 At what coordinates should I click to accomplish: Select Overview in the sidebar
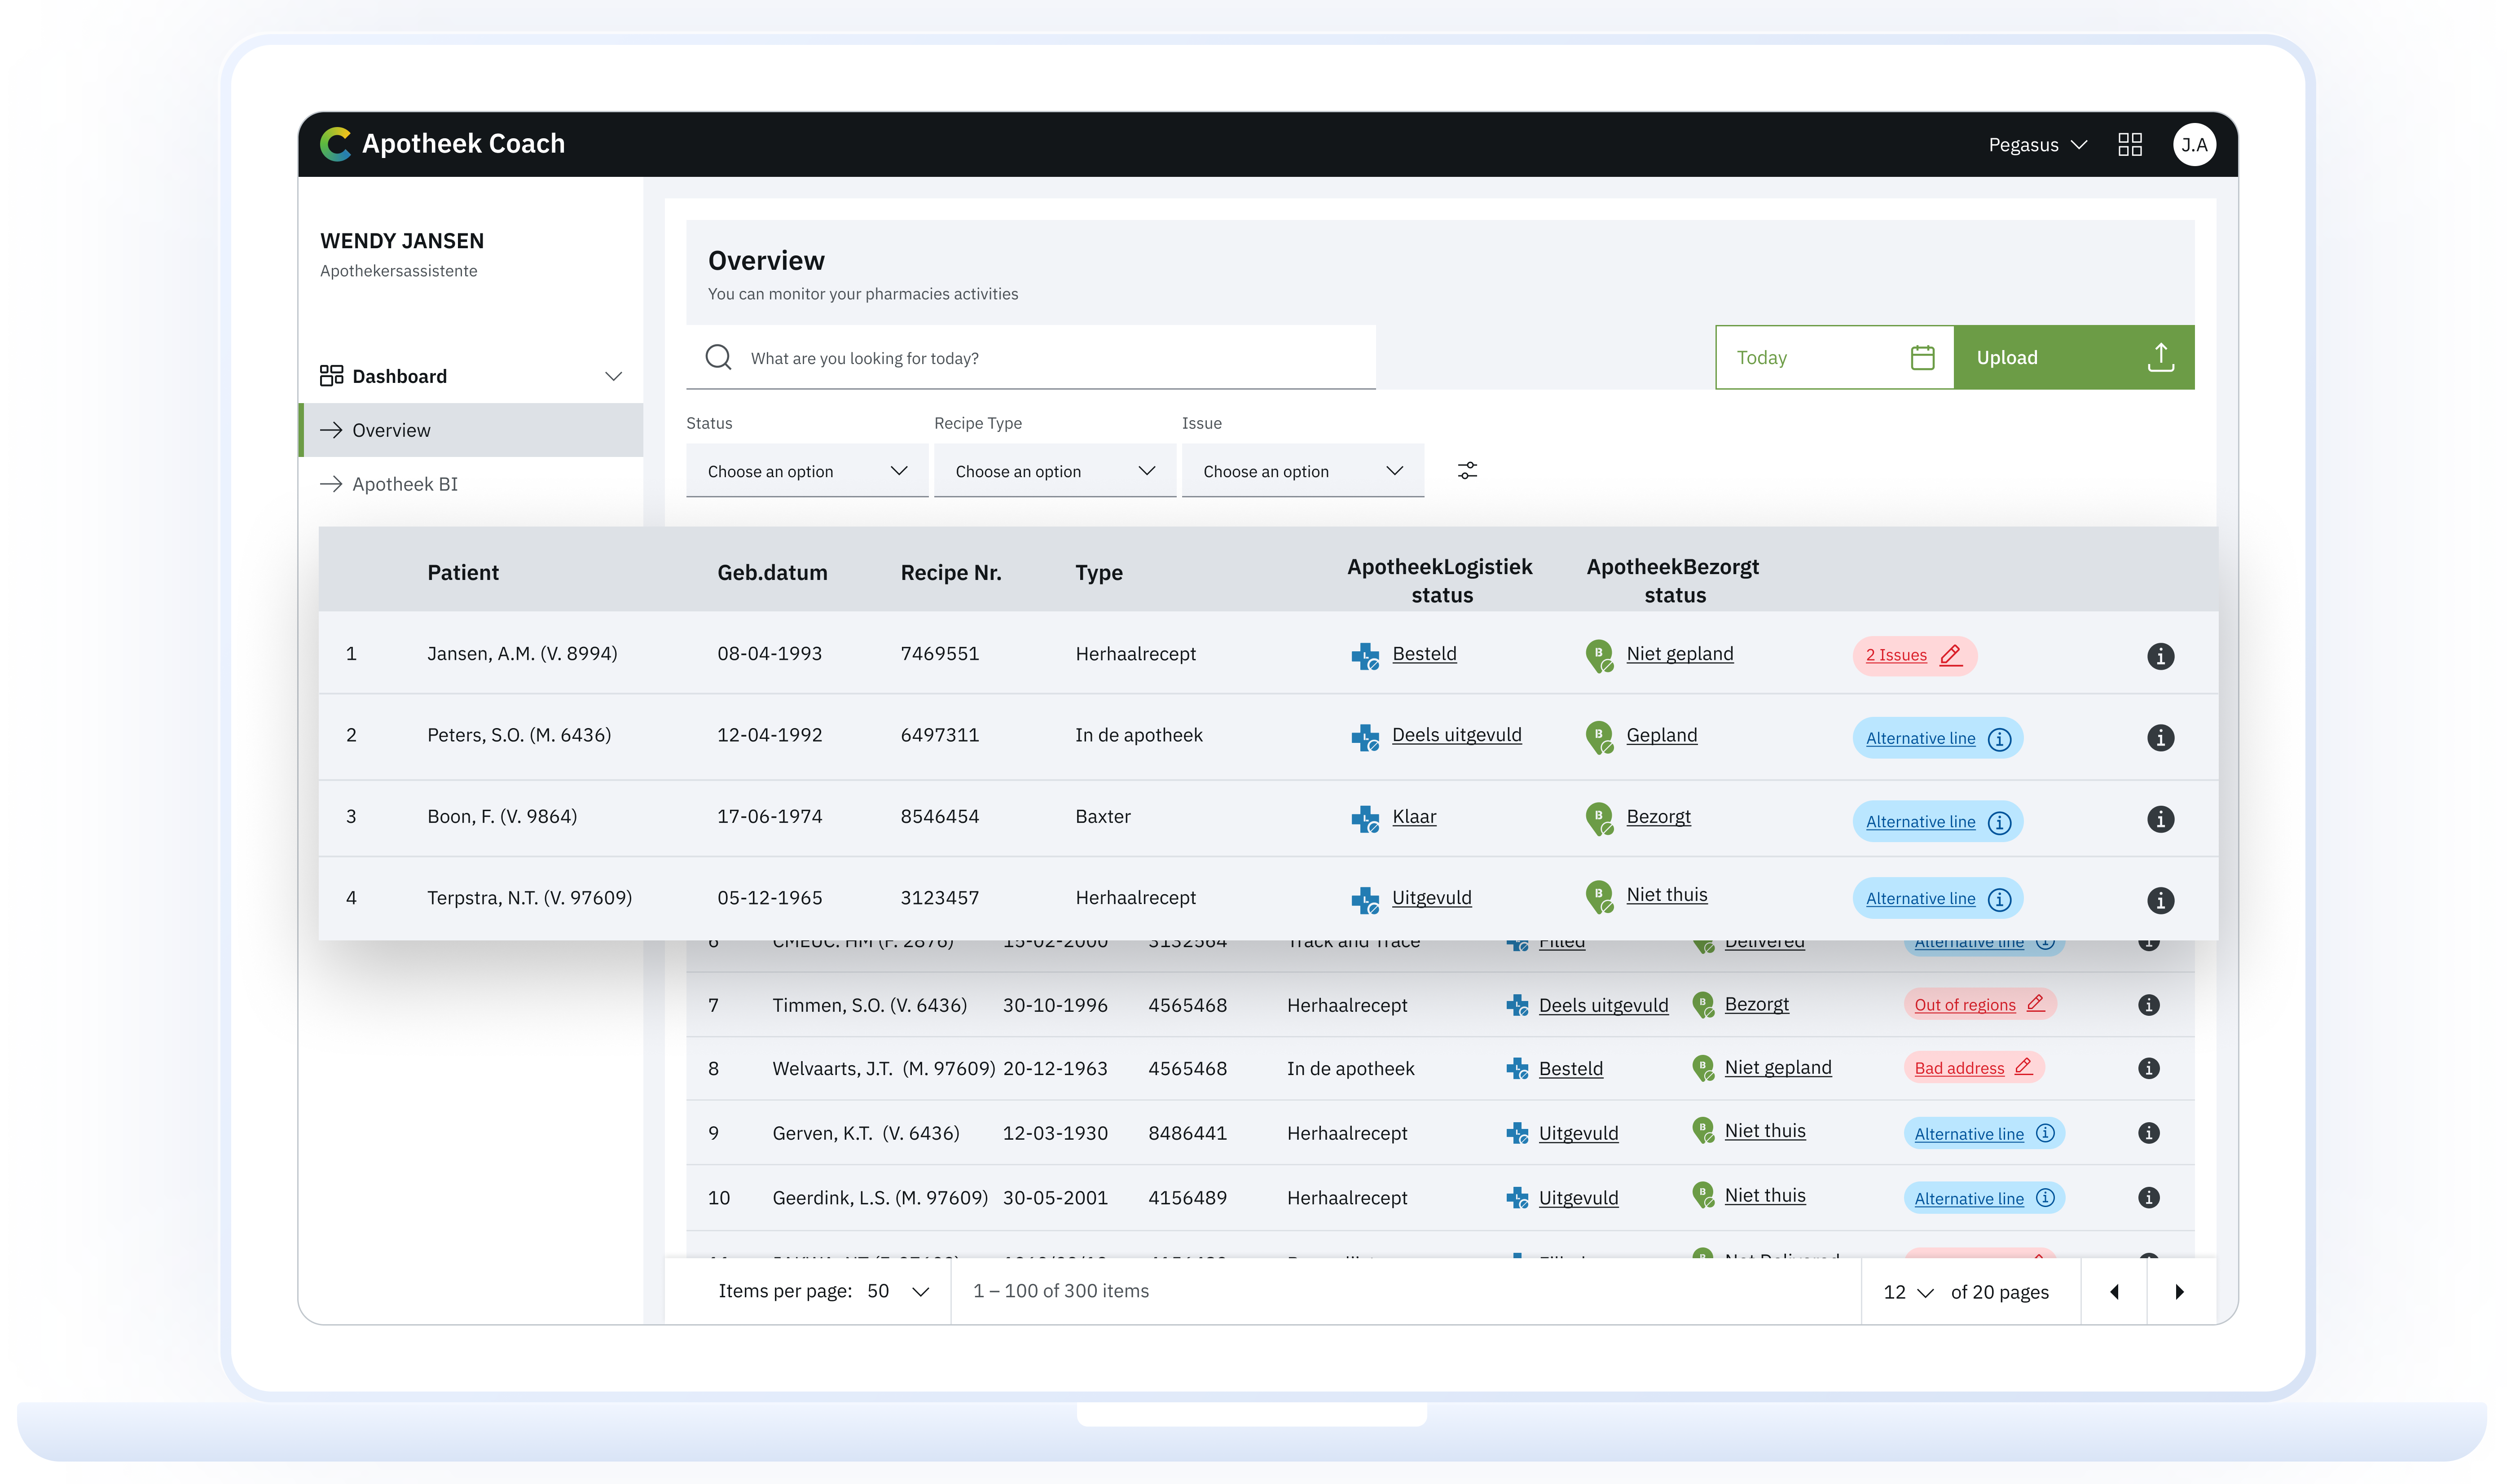471,430
